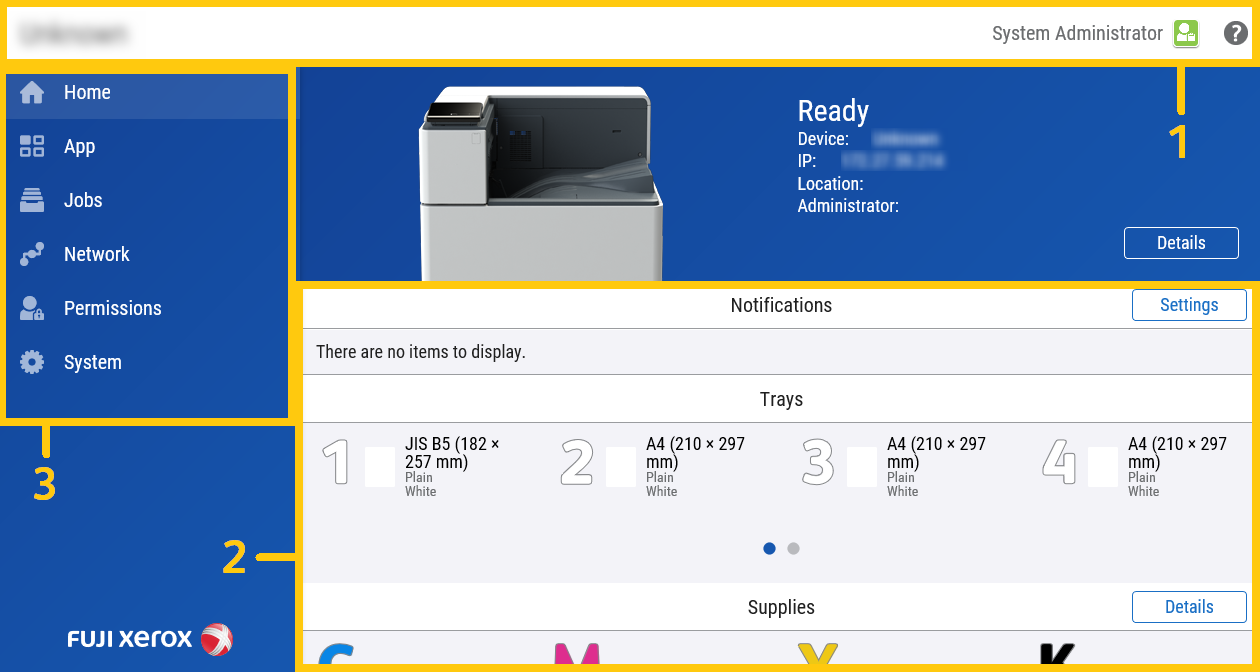Screen dimensions: 1260x672
Task: Click the Supplies Details button
Action: click(x=1189, y=607)
